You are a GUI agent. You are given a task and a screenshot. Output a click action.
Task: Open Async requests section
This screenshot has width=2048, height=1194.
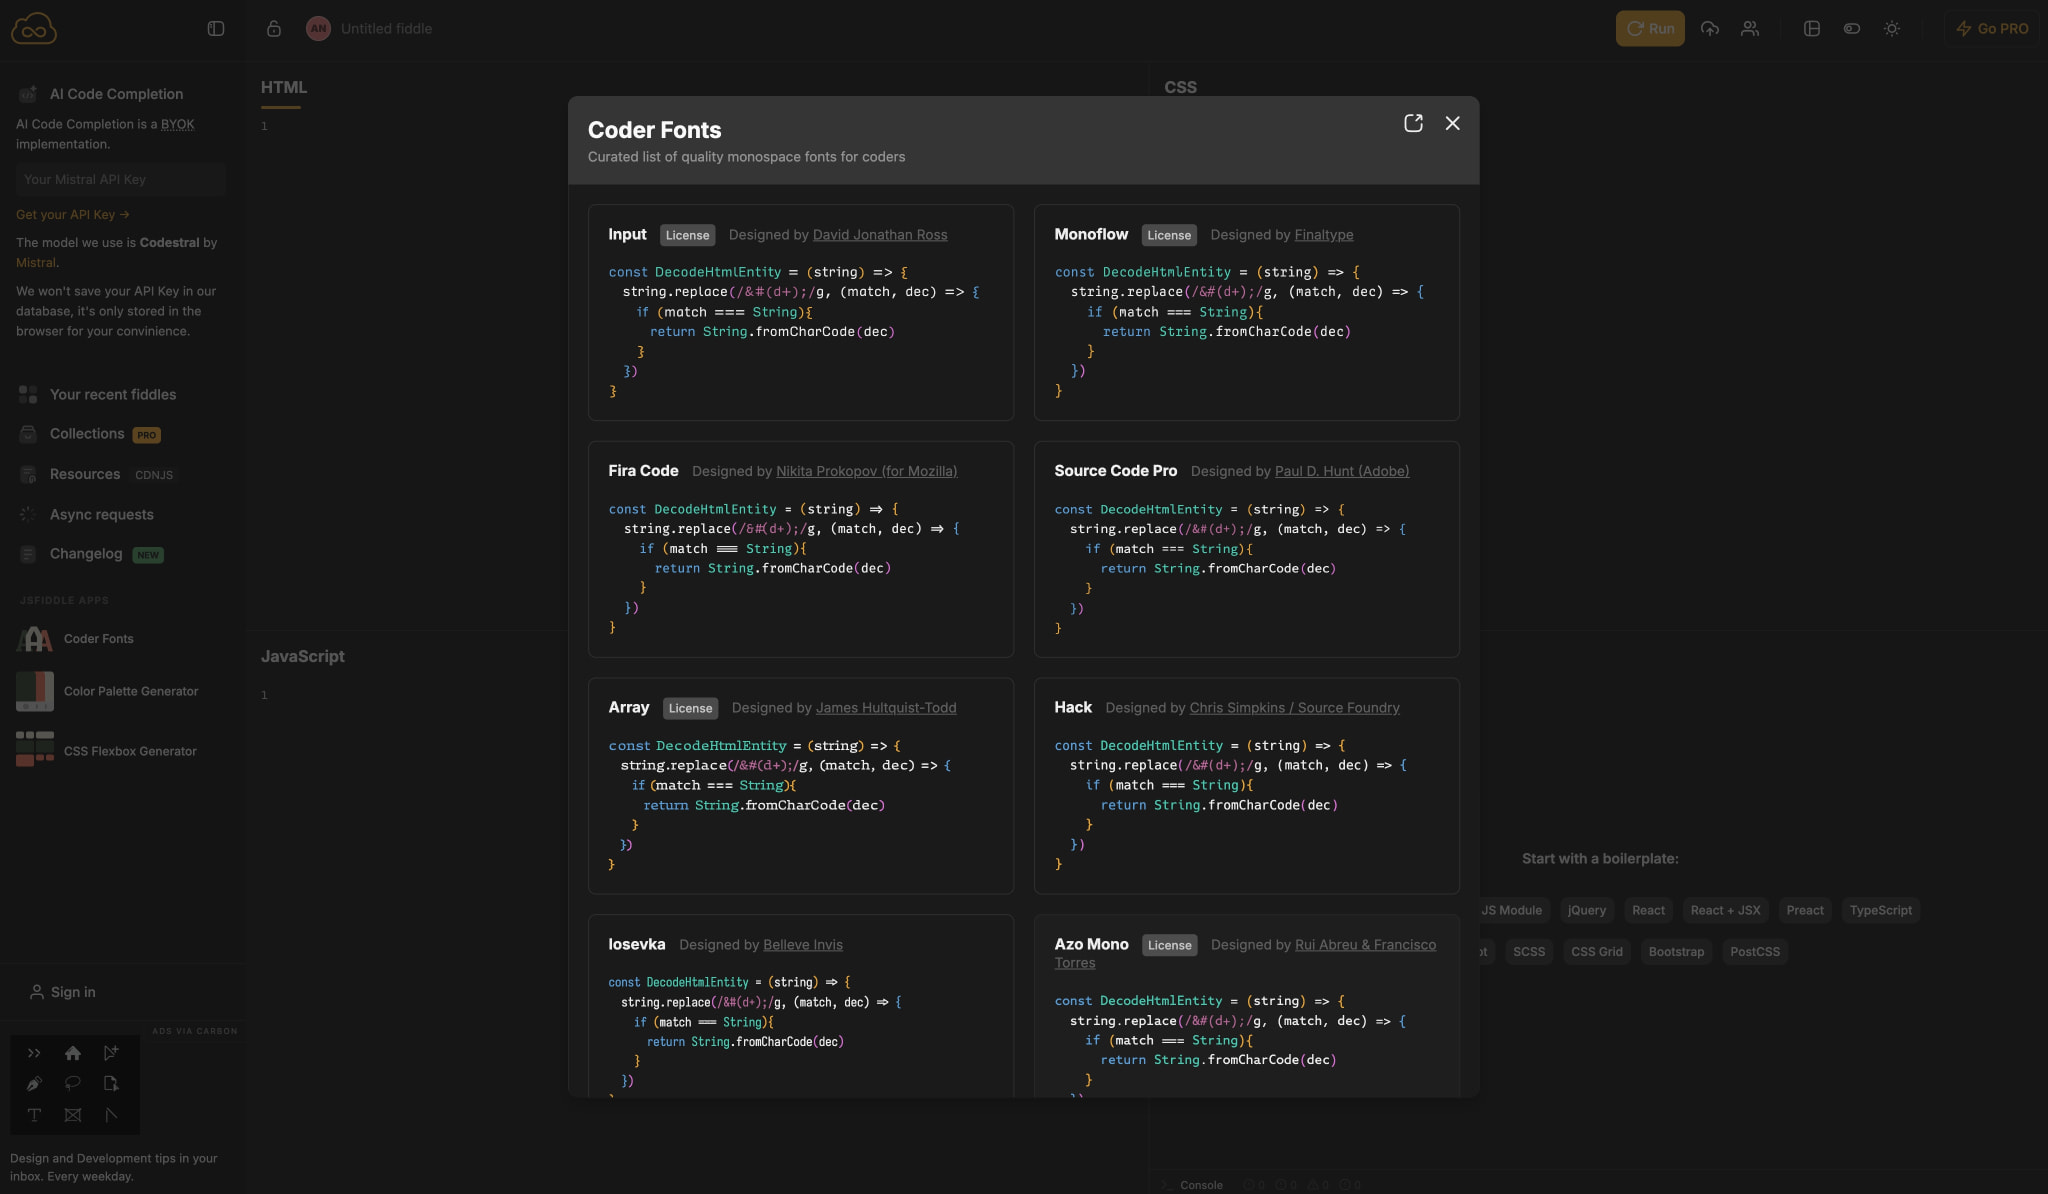(x=102, y=515)
